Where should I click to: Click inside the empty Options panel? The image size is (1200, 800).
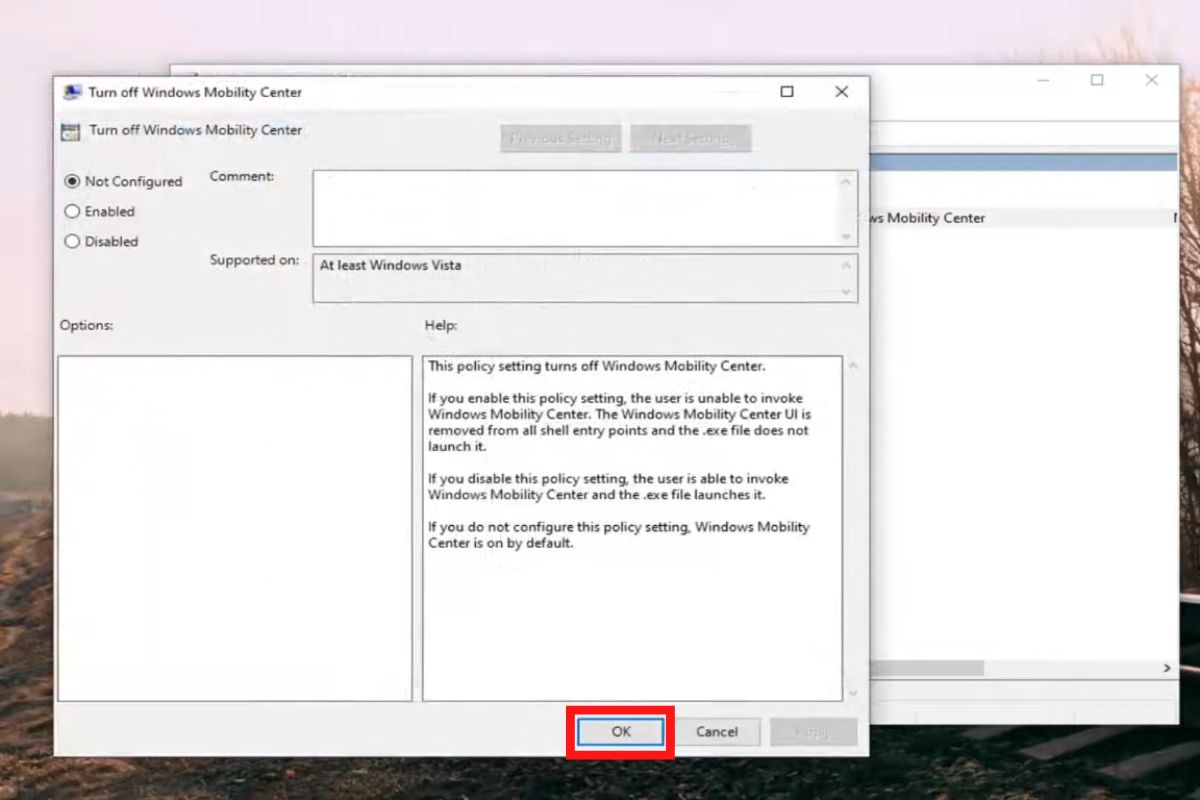[235, 525]
